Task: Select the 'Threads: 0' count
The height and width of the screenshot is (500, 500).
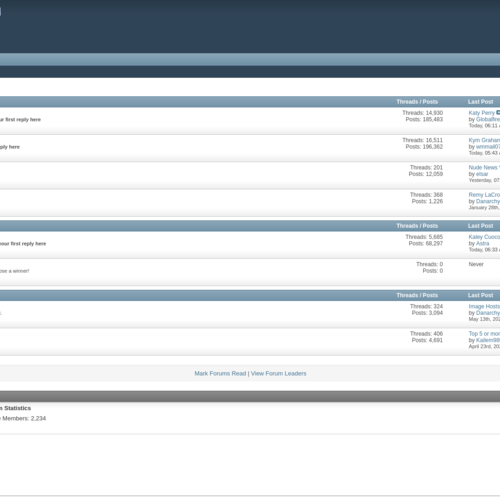Action: (x=429, y=264)
